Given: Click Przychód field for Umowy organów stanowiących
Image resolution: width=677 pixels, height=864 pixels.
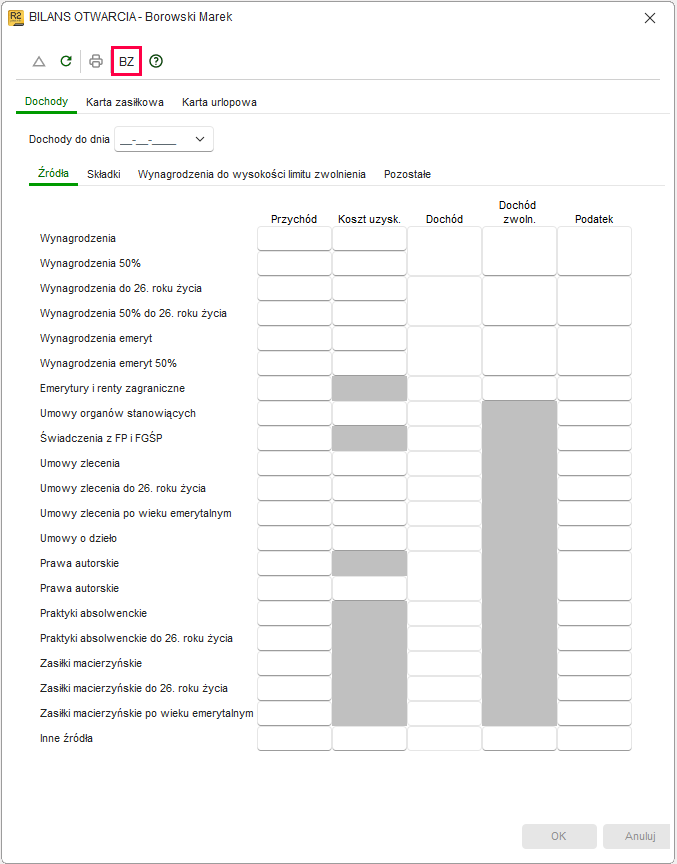Looking at the screenshot, I should click(294, 413).
